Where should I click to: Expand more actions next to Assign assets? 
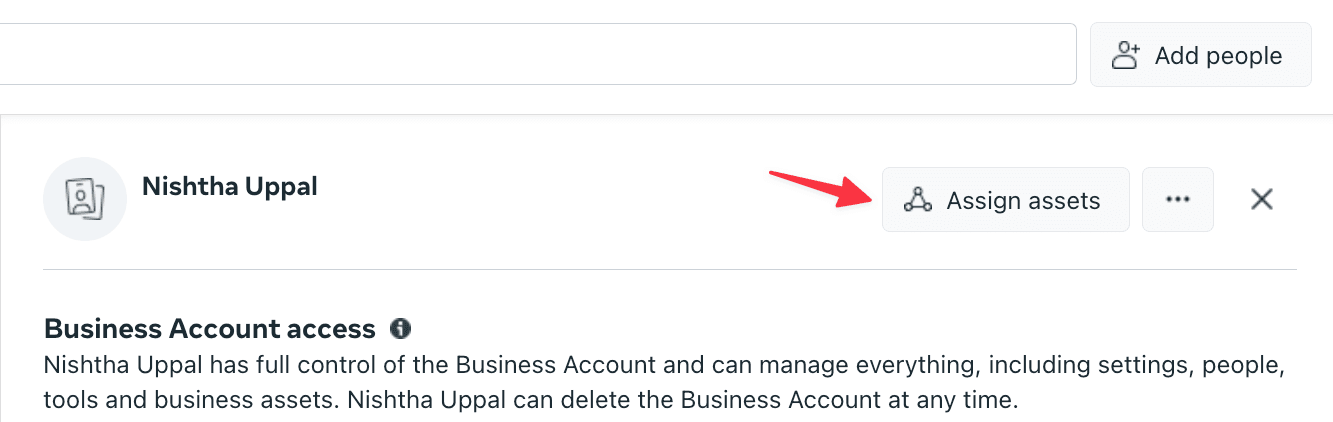pos(1178,199)
